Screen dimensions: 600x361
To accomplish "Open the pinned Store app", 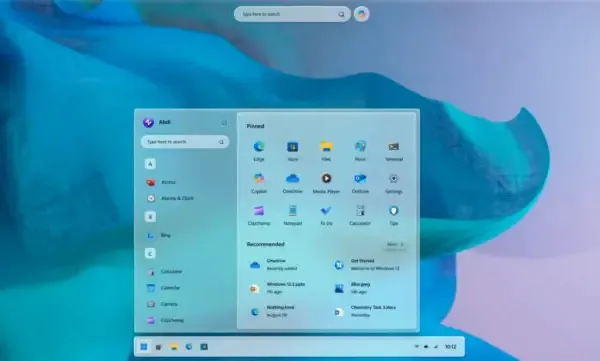I will point(293,151).
